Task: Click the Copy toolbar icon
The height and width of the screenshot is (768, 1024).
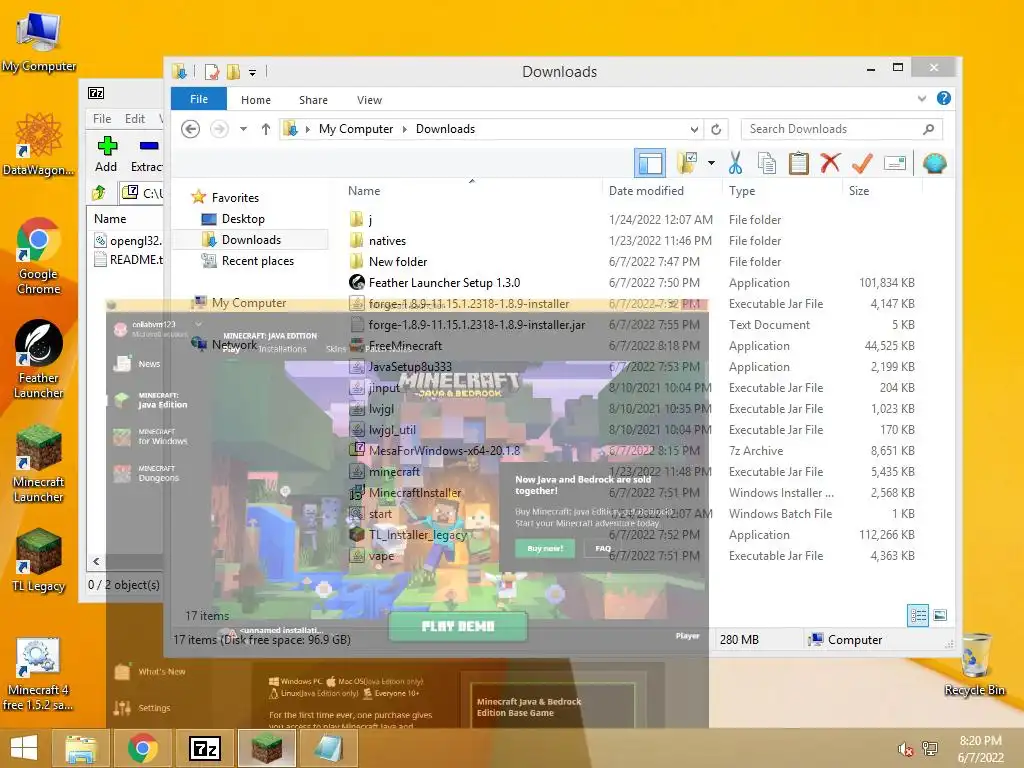Action: 767,163
